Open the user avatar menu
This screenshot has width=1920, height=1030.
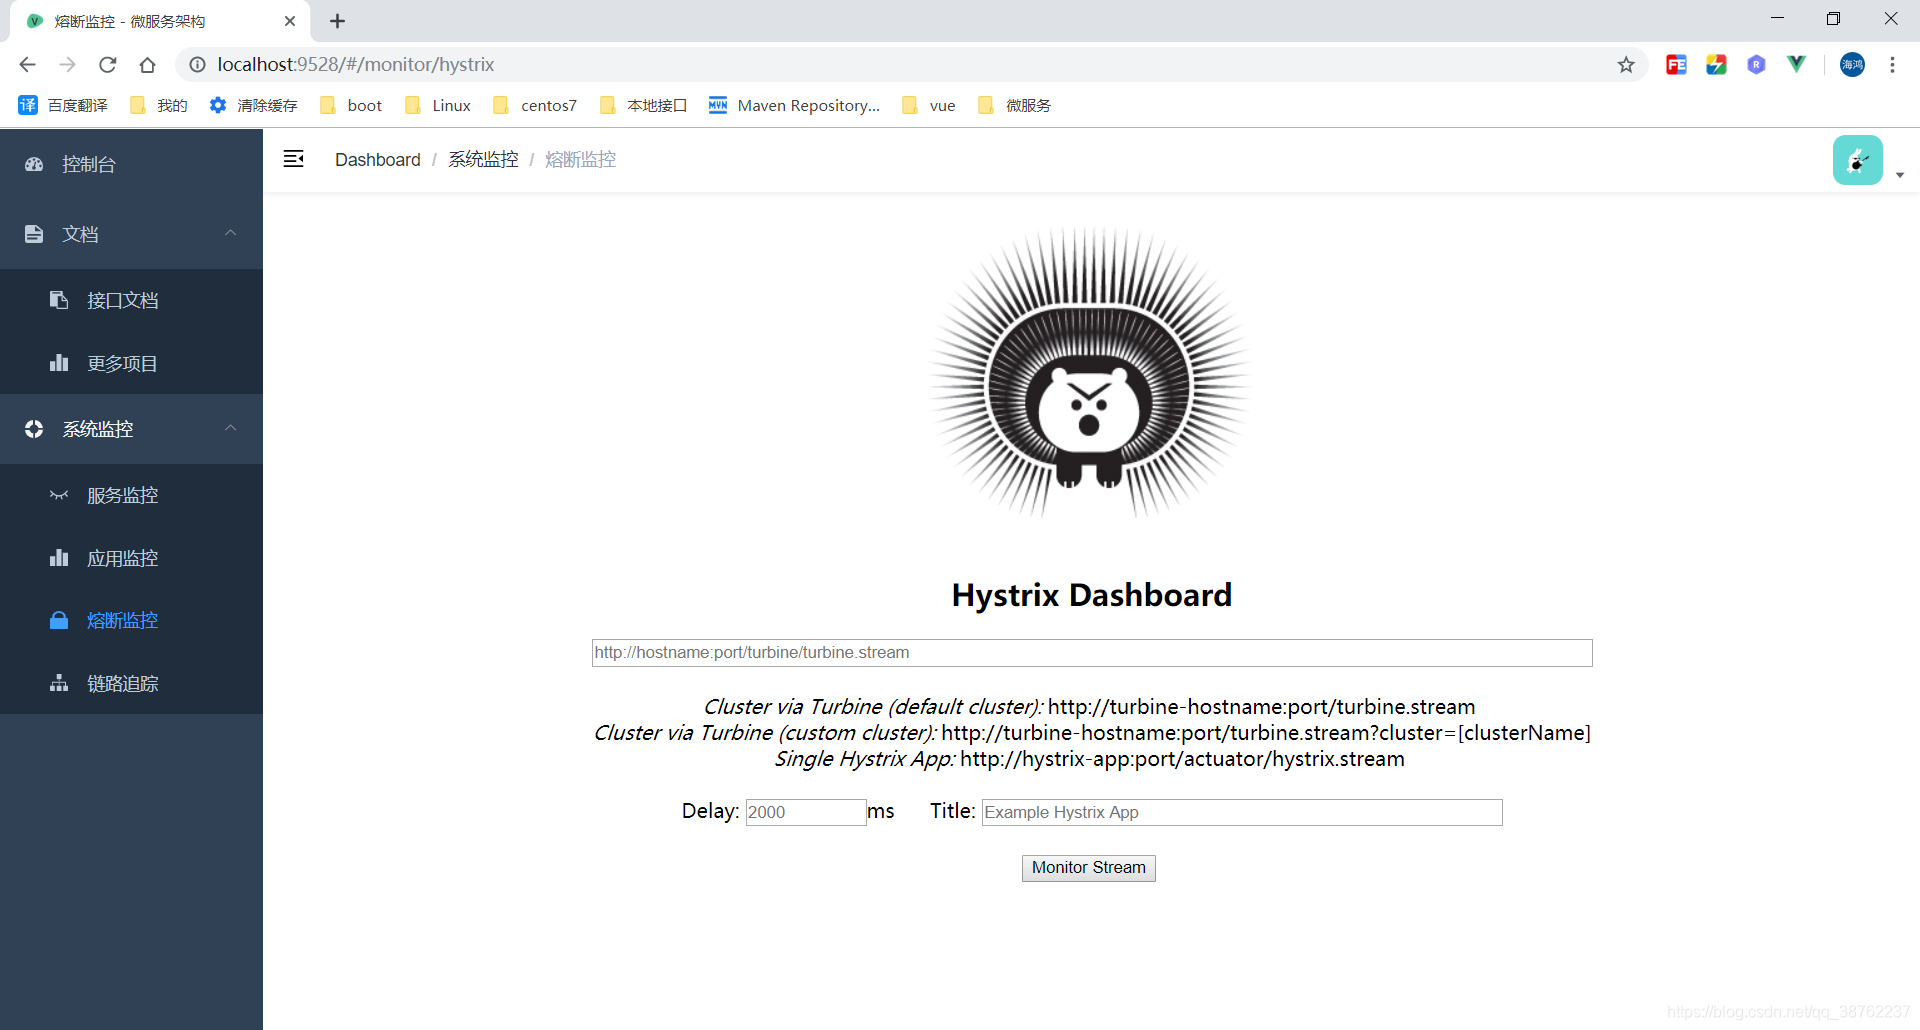click(1858, 160)
